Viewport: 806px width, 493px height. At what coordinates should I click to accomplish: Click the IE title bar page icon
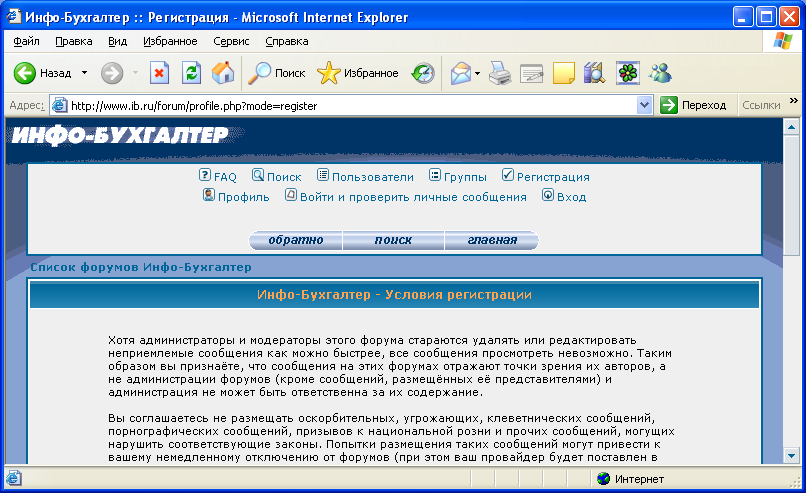tap(12, 16)
